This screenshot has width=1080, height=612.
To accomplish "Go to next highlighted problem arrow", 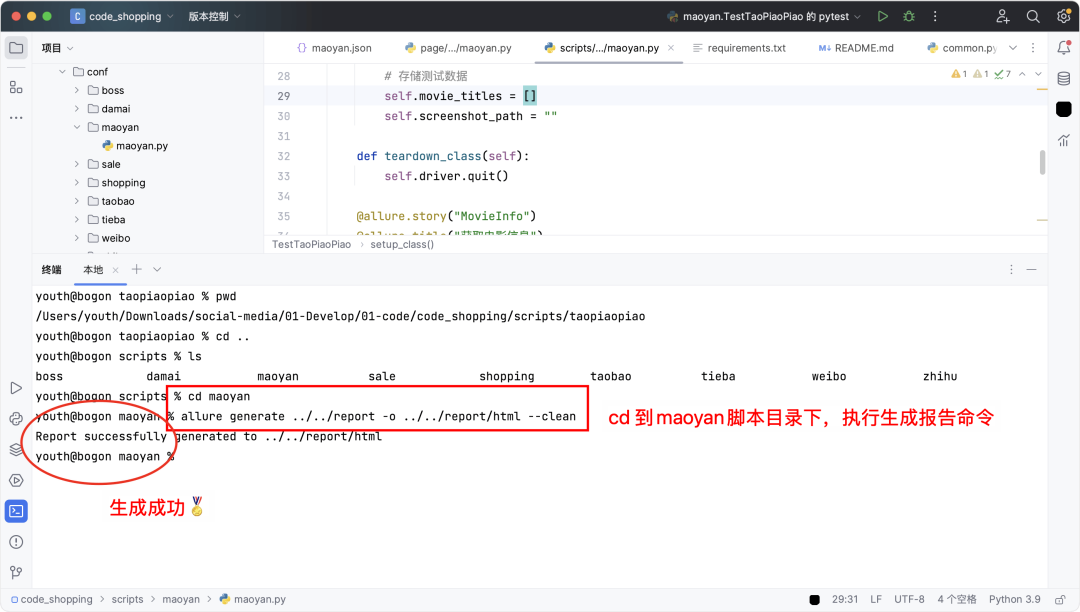I will 1038,74.
